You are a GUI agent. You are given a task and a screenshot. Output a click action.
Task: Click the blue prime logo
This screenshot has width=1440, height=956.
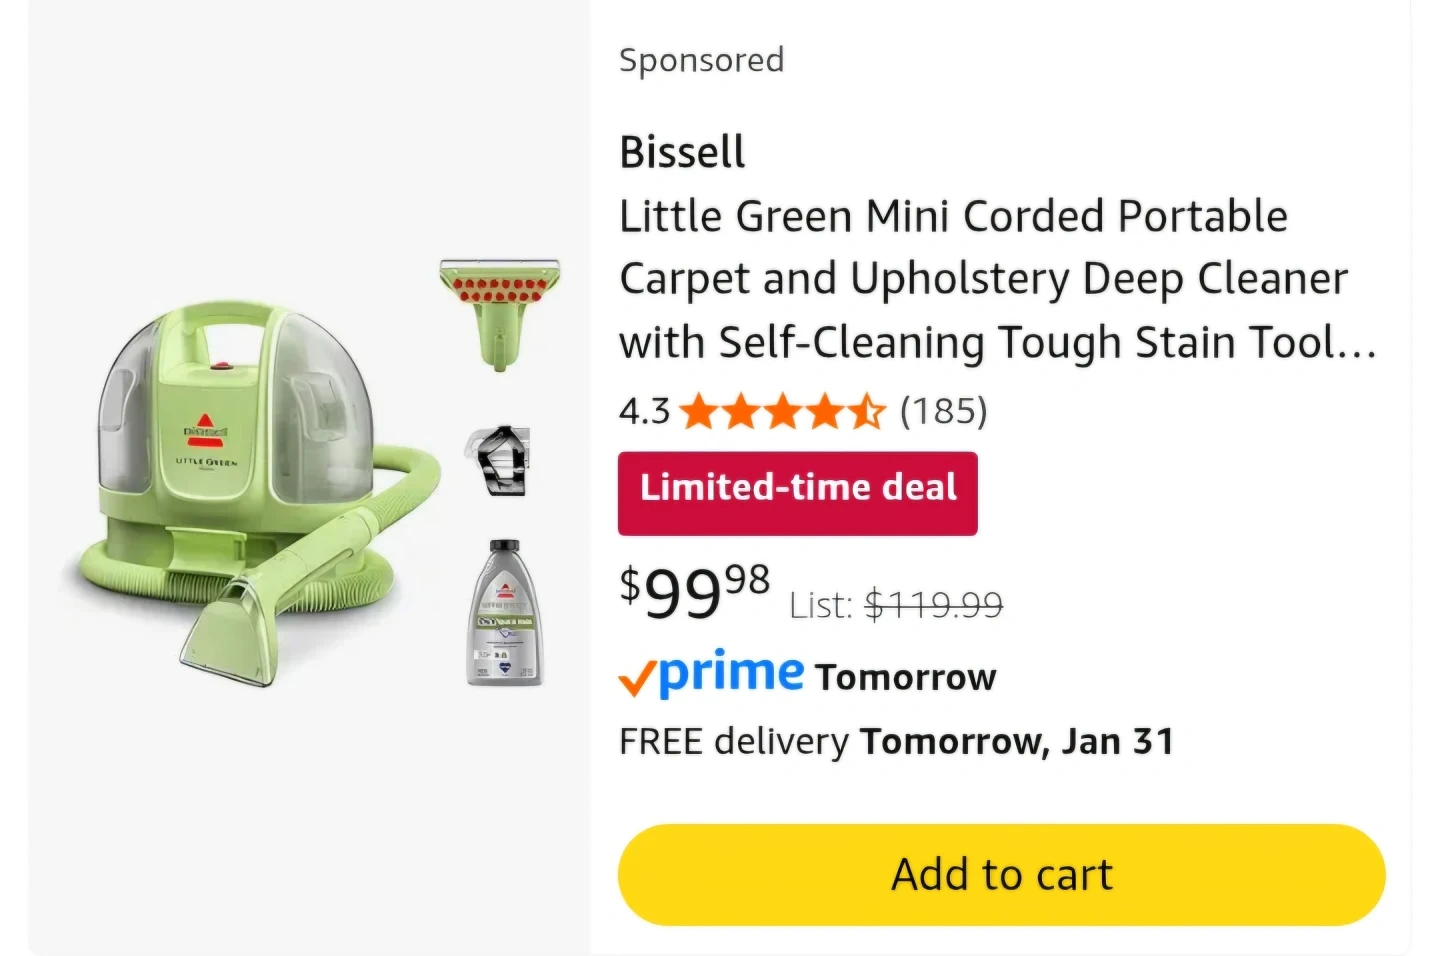[x=731, y=673]
